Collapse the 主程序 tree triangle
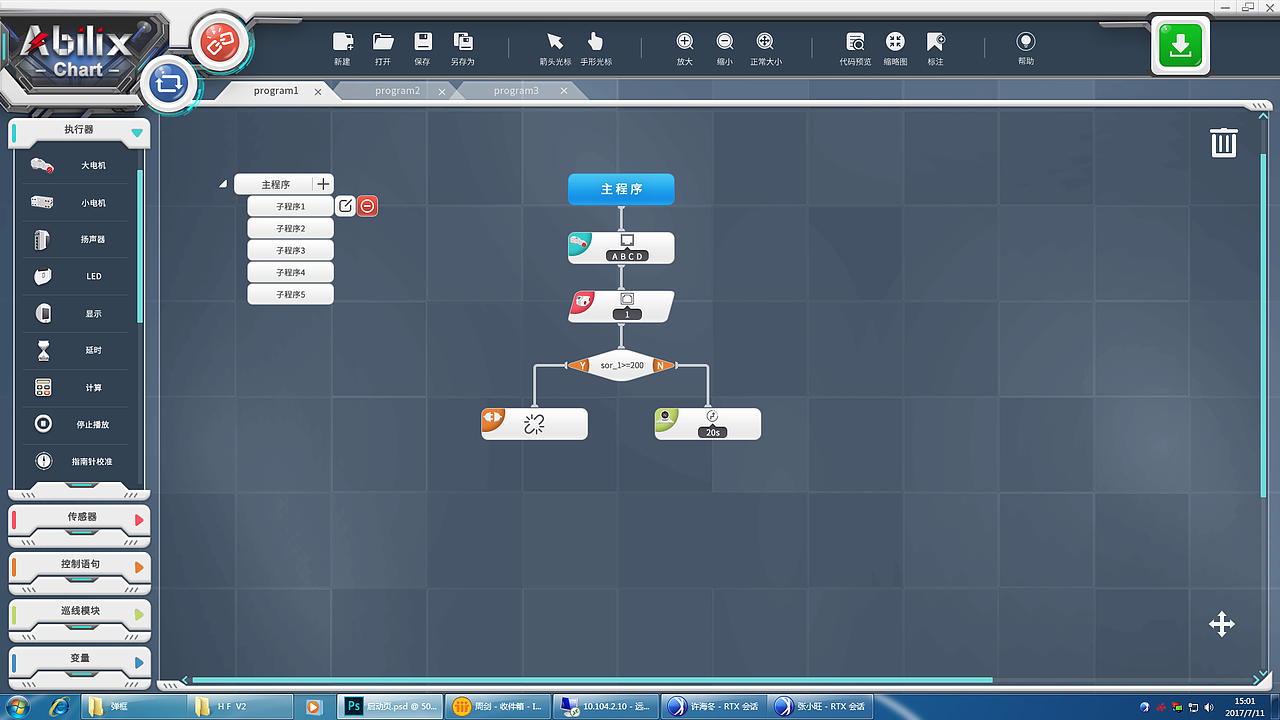Image resolution: width=1280 pixels, height=720 pixels. tap(223, 184)
